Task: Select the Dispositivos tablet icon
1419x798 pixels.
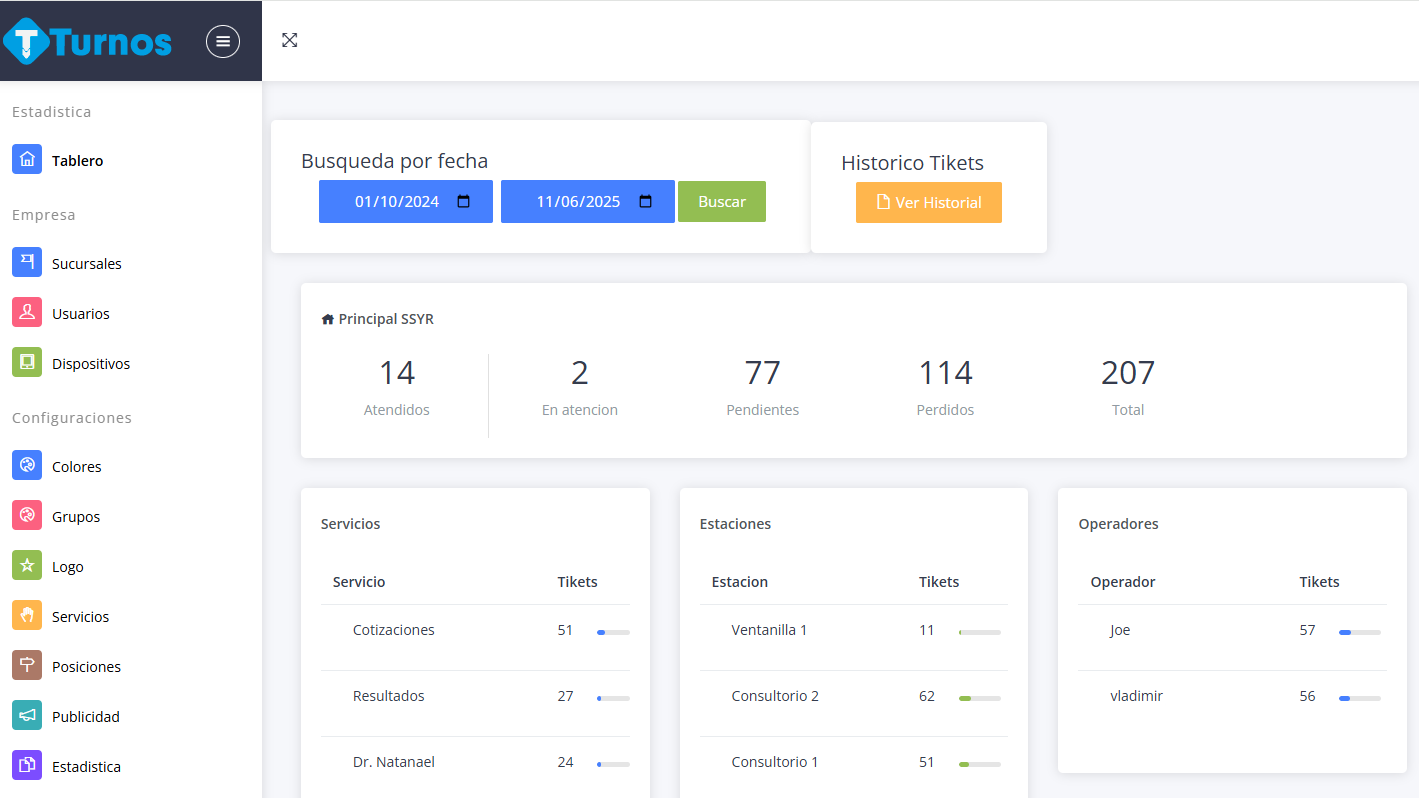Action: [x=27, y=363]
